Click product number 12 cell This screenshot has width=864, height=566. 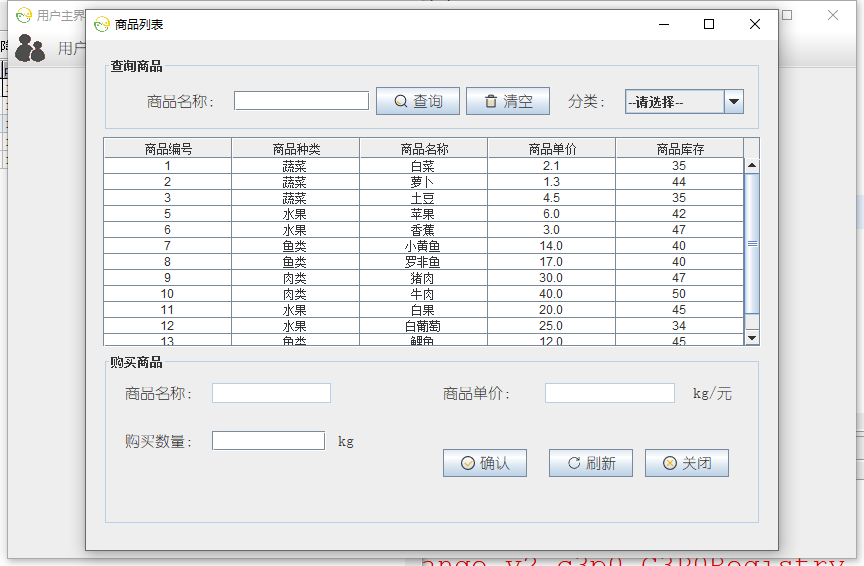(x=168, y=326)
